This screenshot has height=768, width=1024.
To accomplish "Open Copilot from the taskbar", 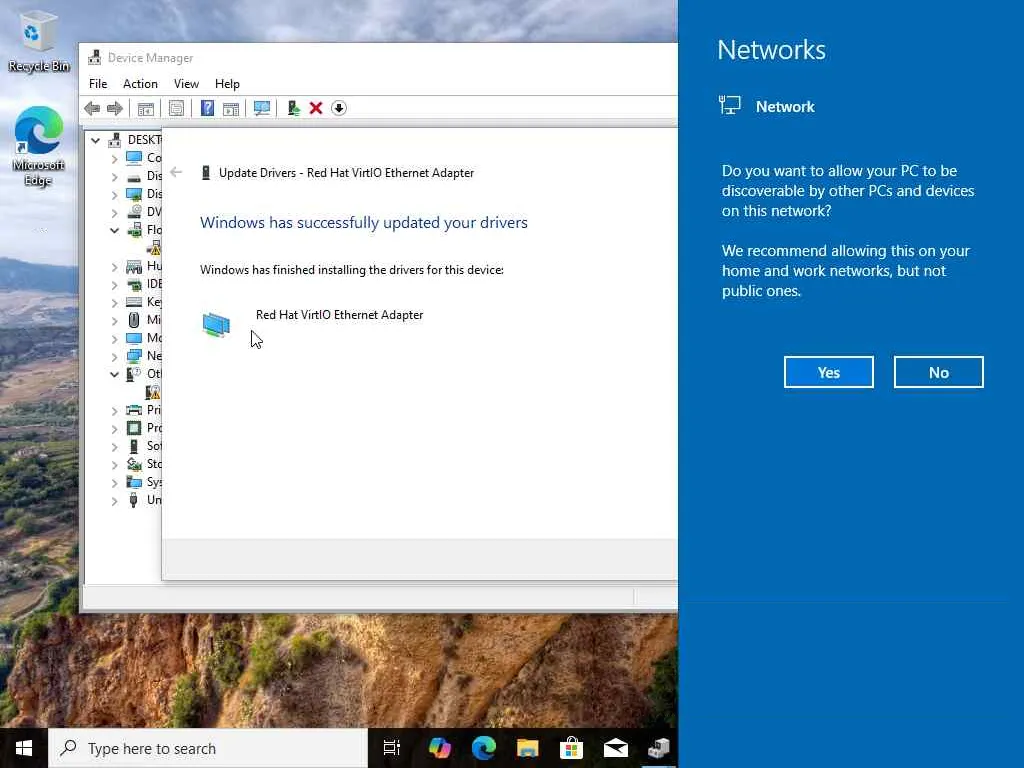I will pos(440,748).
